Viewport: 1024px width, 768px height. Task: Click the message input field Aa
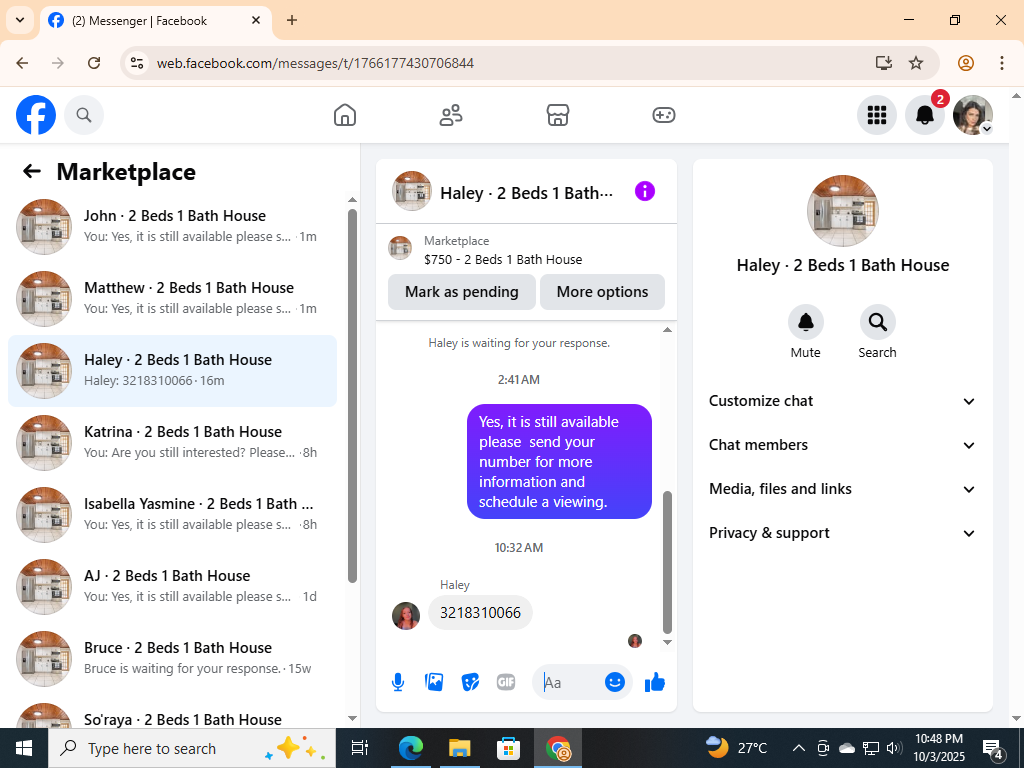[x=567, y=682]
